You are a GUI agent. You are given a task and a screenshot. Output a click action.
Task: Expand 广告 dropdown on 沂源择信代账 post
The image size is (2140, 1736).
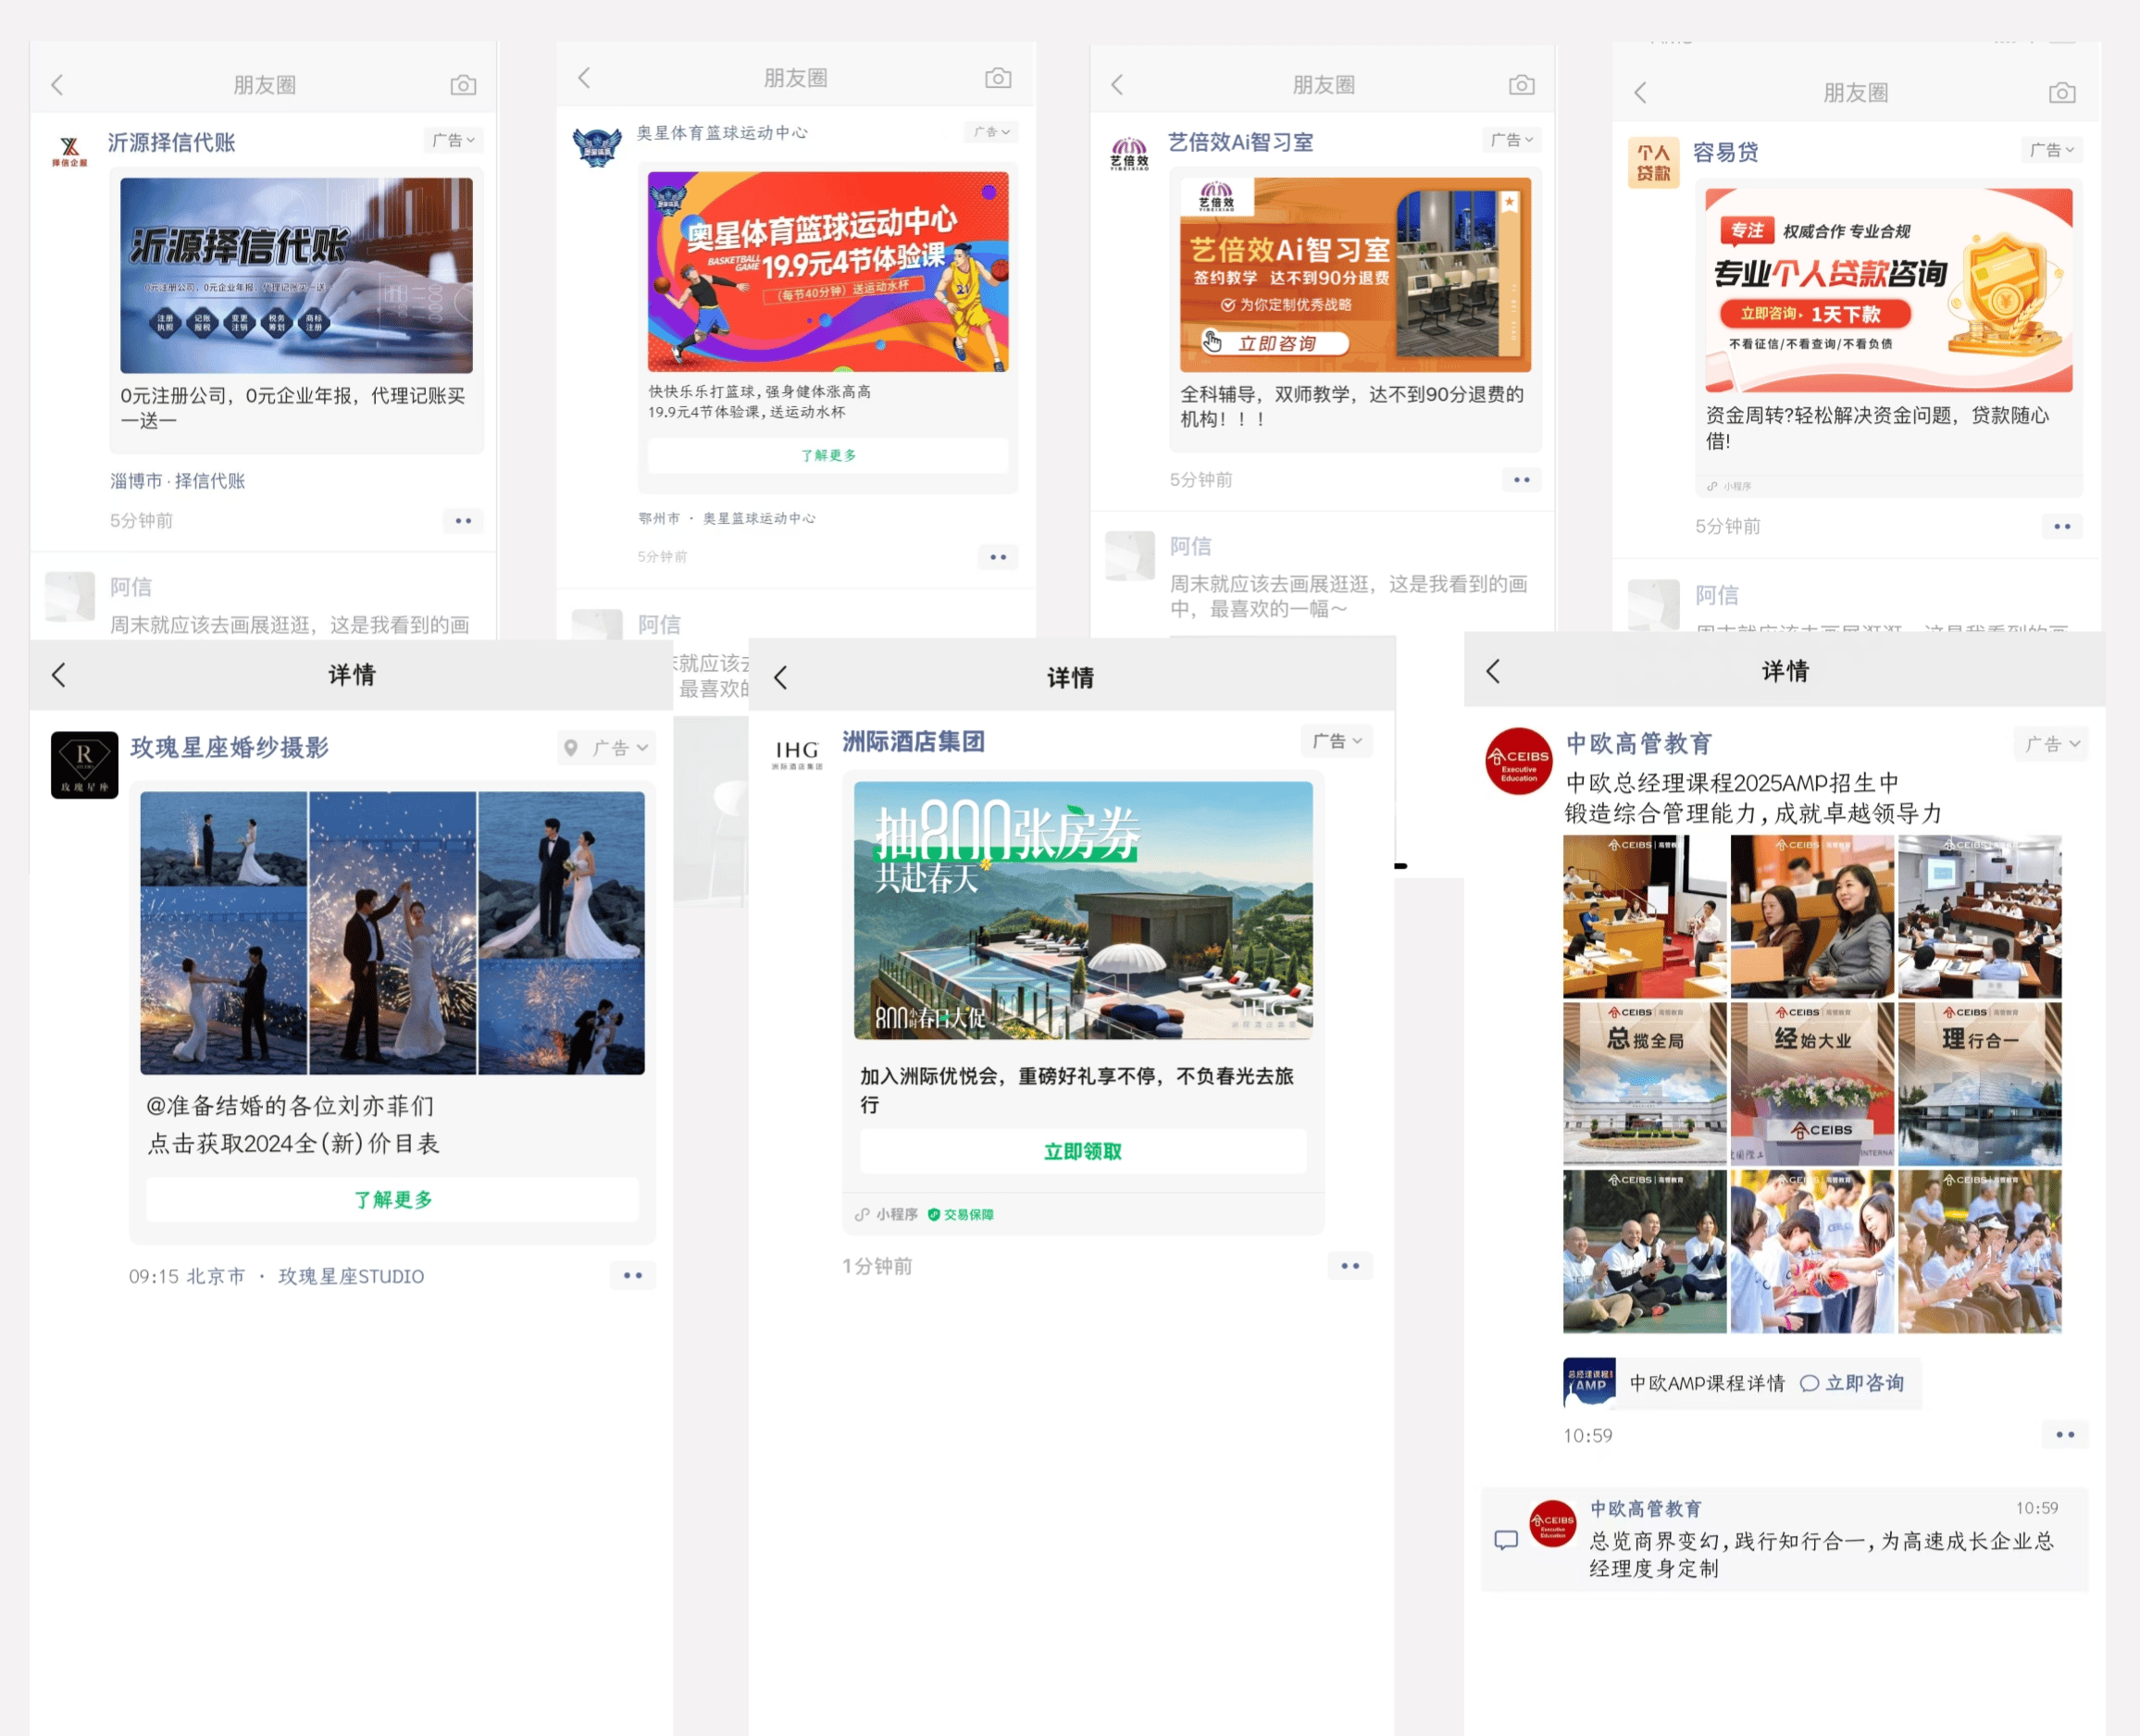[x=454, y=140]
